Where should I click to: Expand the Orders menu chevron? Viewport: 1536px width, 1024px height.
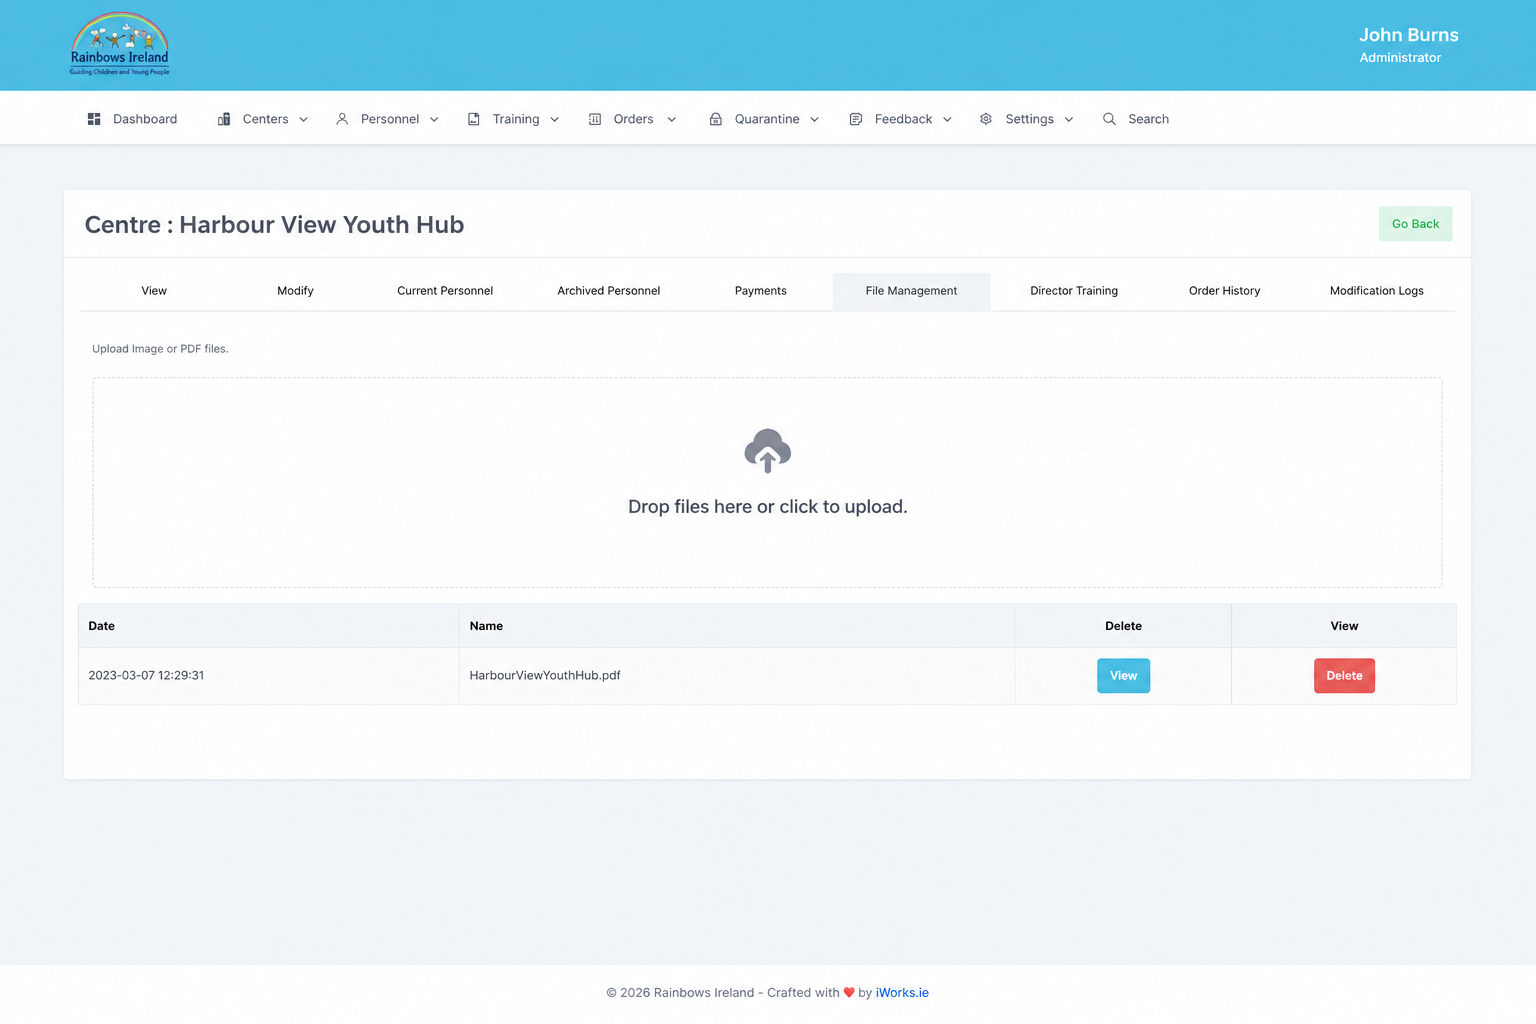(x=671, y=120)
